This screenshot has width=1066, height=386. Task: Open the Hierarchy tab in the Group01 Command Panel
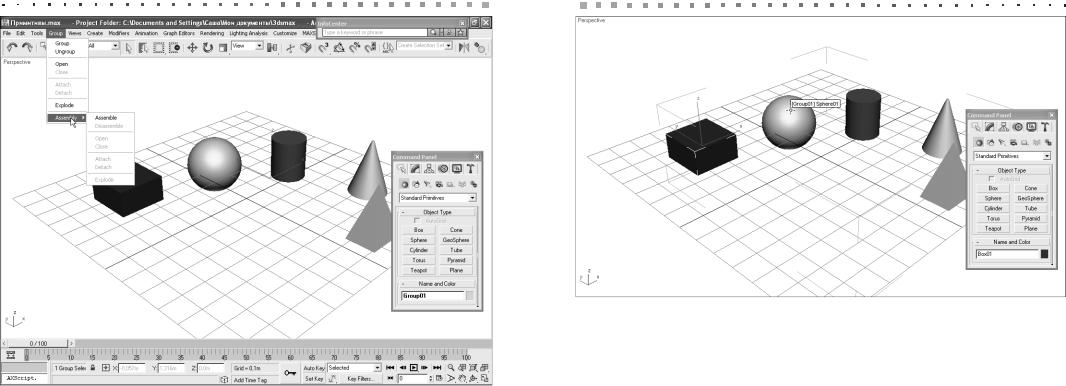click(x=429, y=169)
